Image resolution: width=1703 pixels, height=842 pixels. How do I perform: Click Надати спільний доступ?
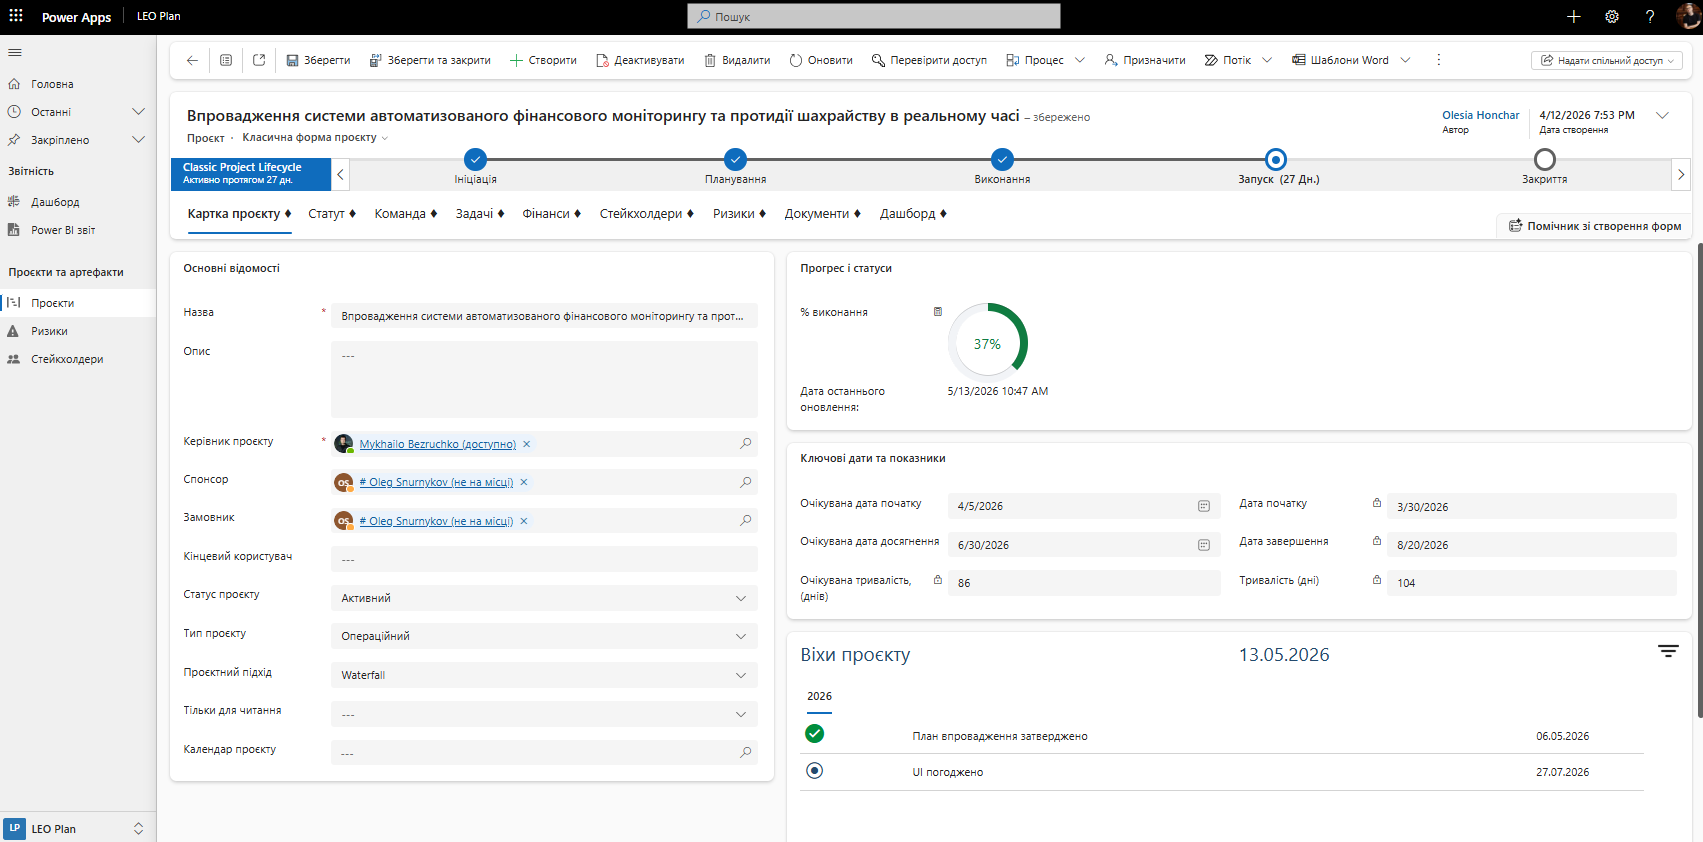1607,61
